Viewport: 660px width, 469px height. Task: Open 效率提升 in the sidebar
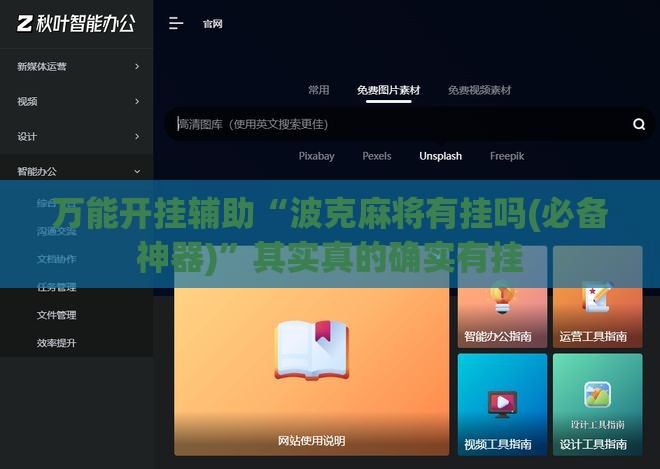56,343
